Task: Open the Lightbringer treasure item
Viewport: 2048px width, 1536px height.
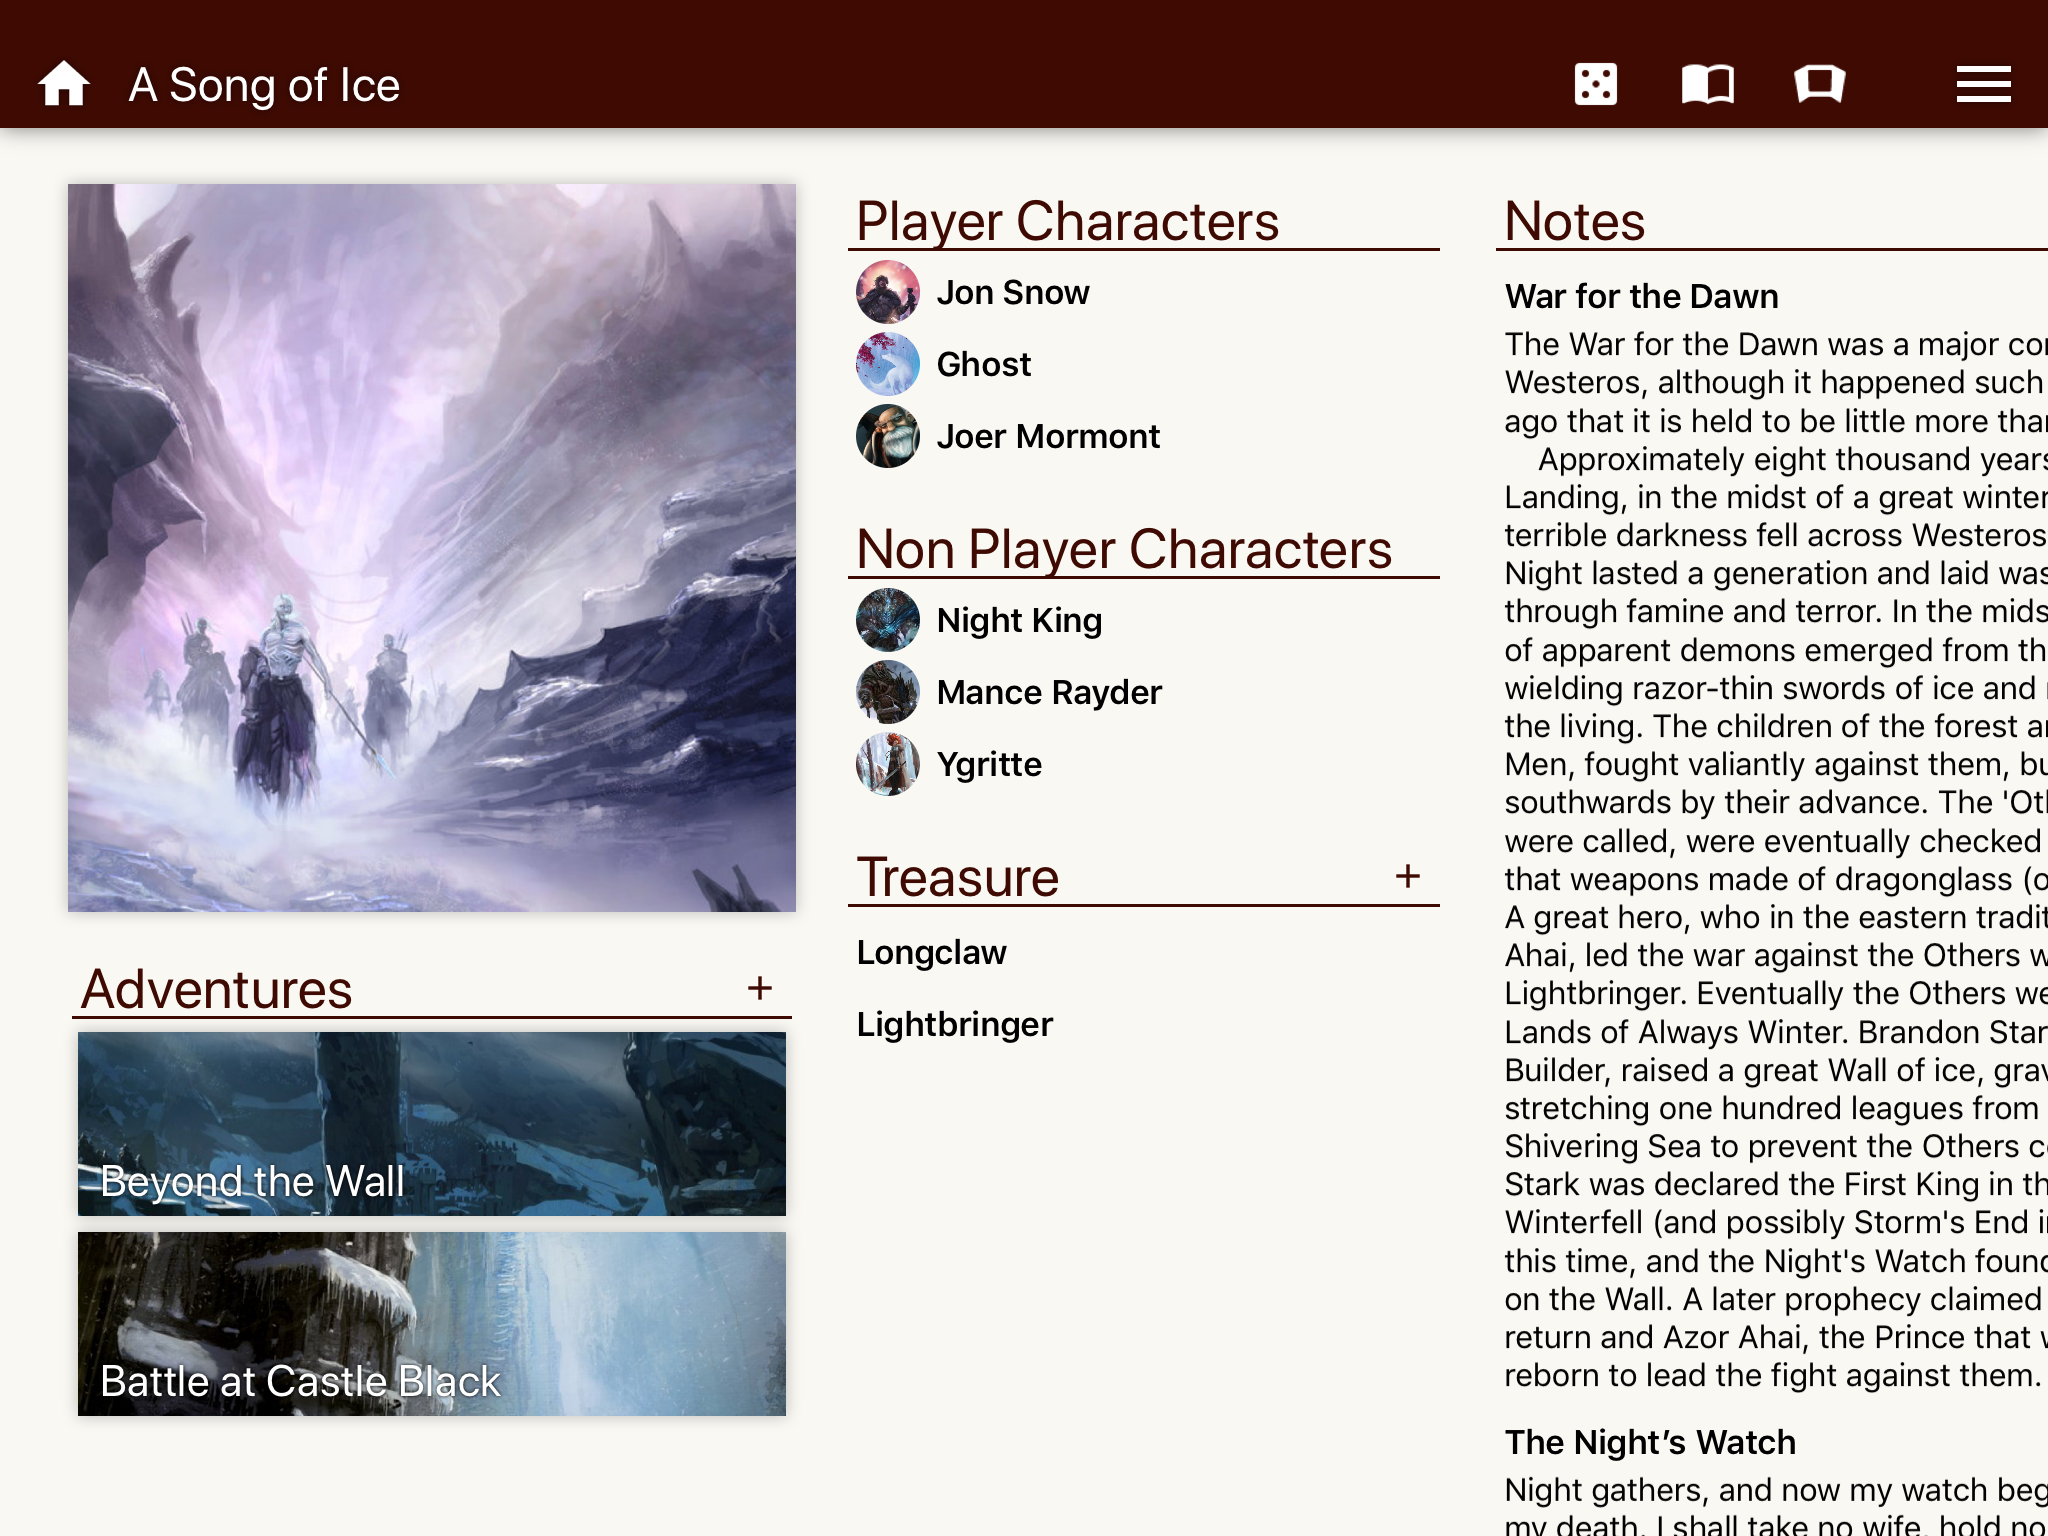Action: click(x=954, y=1024)
